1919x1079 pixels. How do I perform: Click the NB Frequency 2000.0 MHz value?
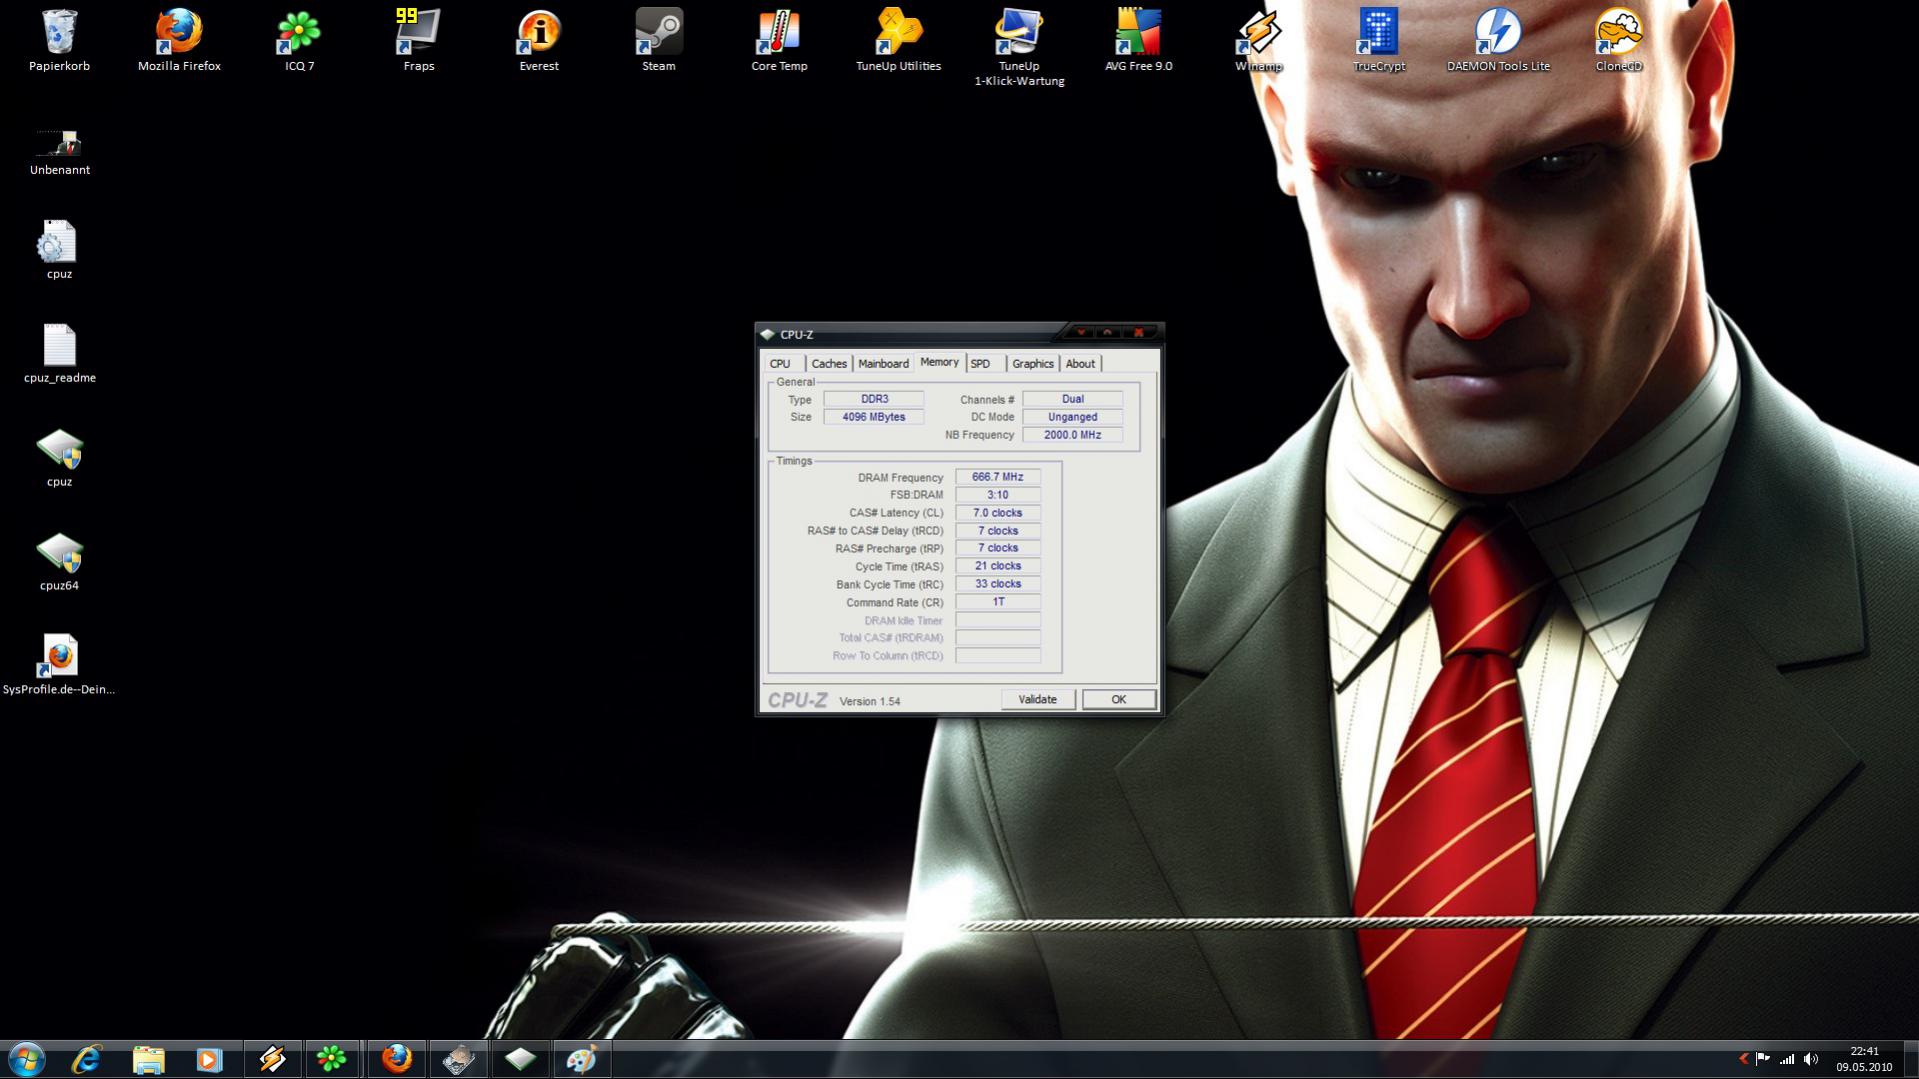click(1072, 435)
